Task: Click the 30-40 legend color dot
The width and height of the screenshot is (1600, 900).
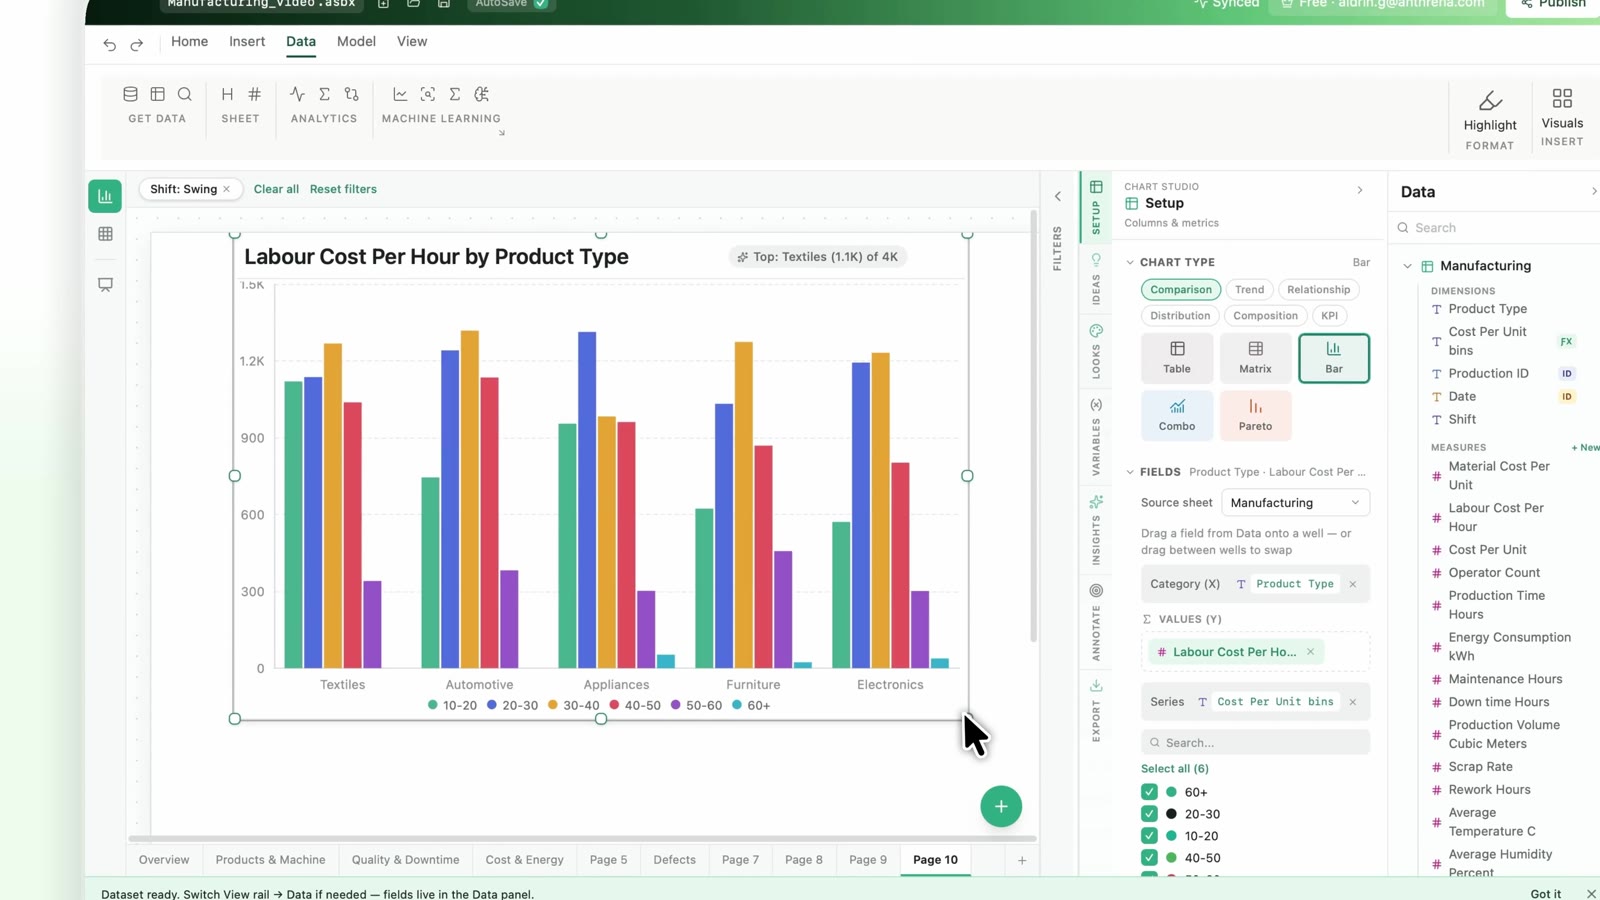Action: [x=553, y=705]
